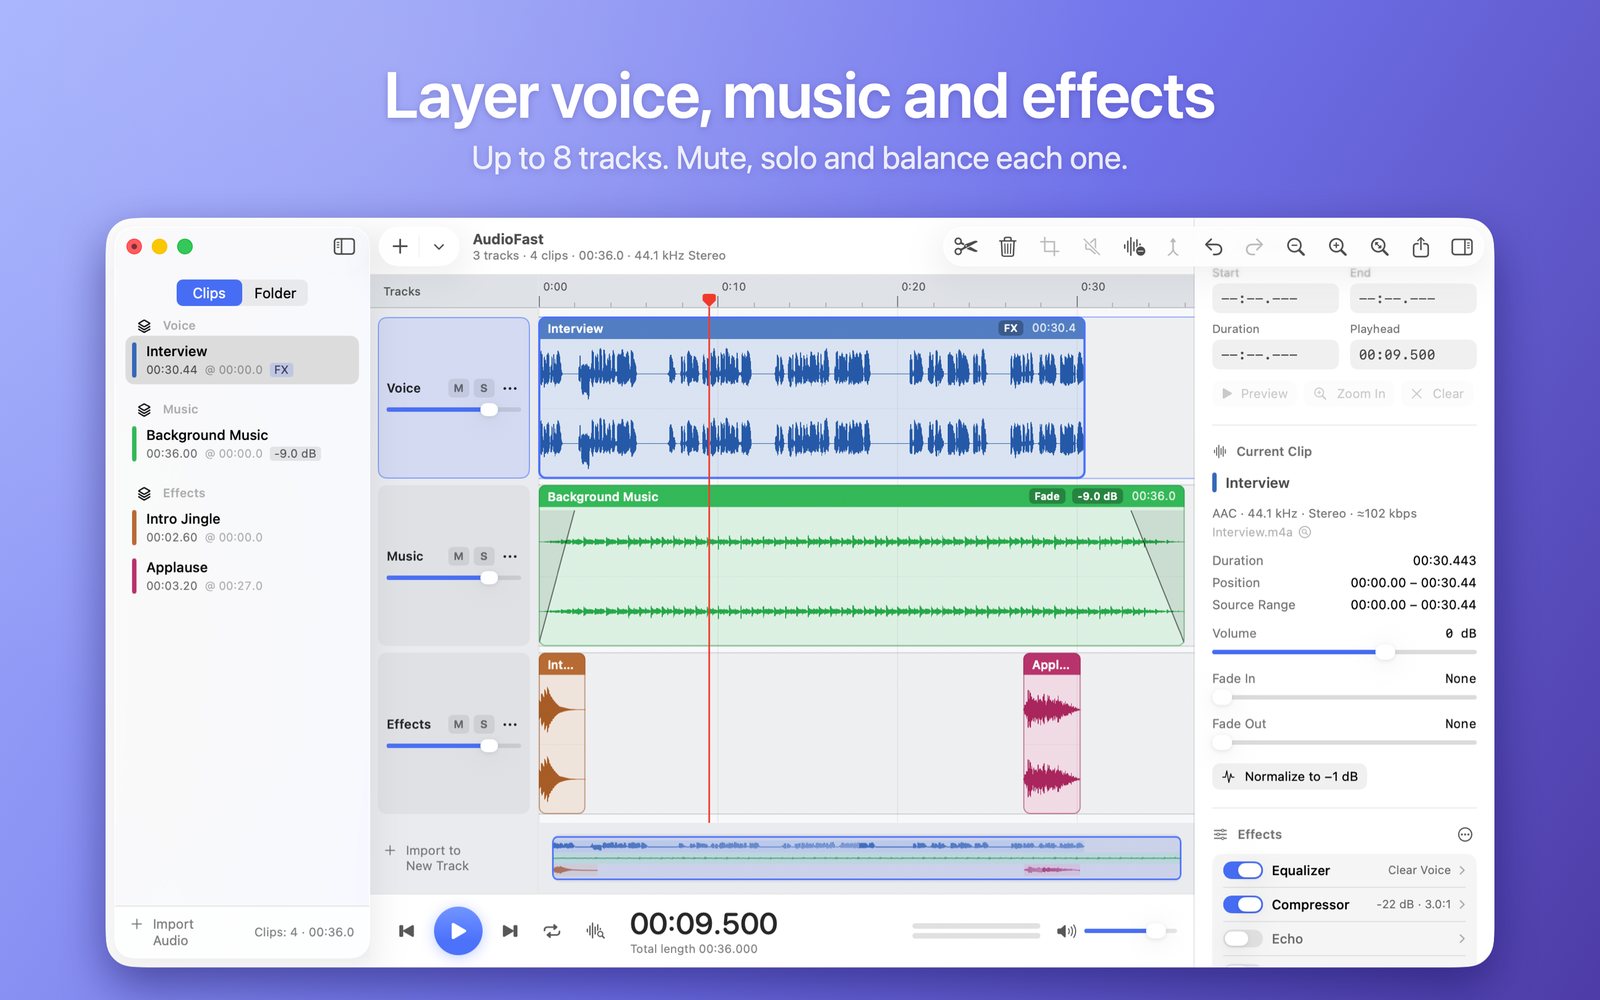Select the scissors split tool
Image resolution: width=1600 pixels, height=1000 pixels.
click(965, 246)
